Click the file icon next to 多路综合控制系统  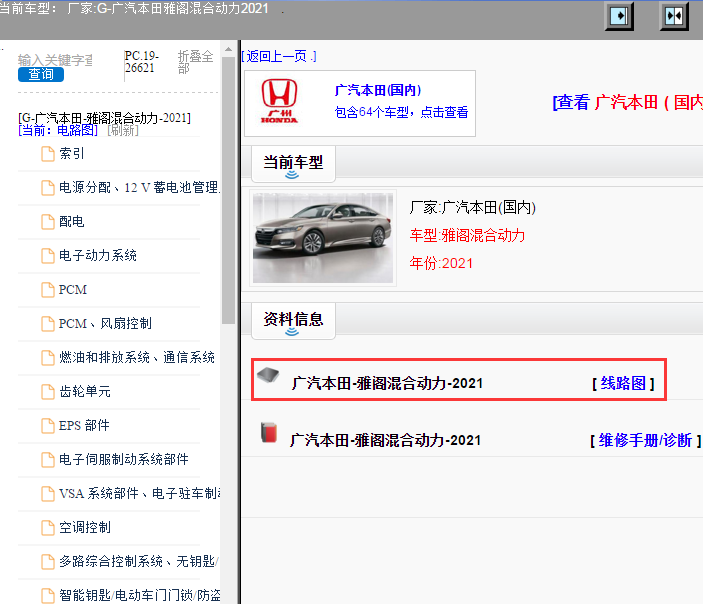point(48,562)
